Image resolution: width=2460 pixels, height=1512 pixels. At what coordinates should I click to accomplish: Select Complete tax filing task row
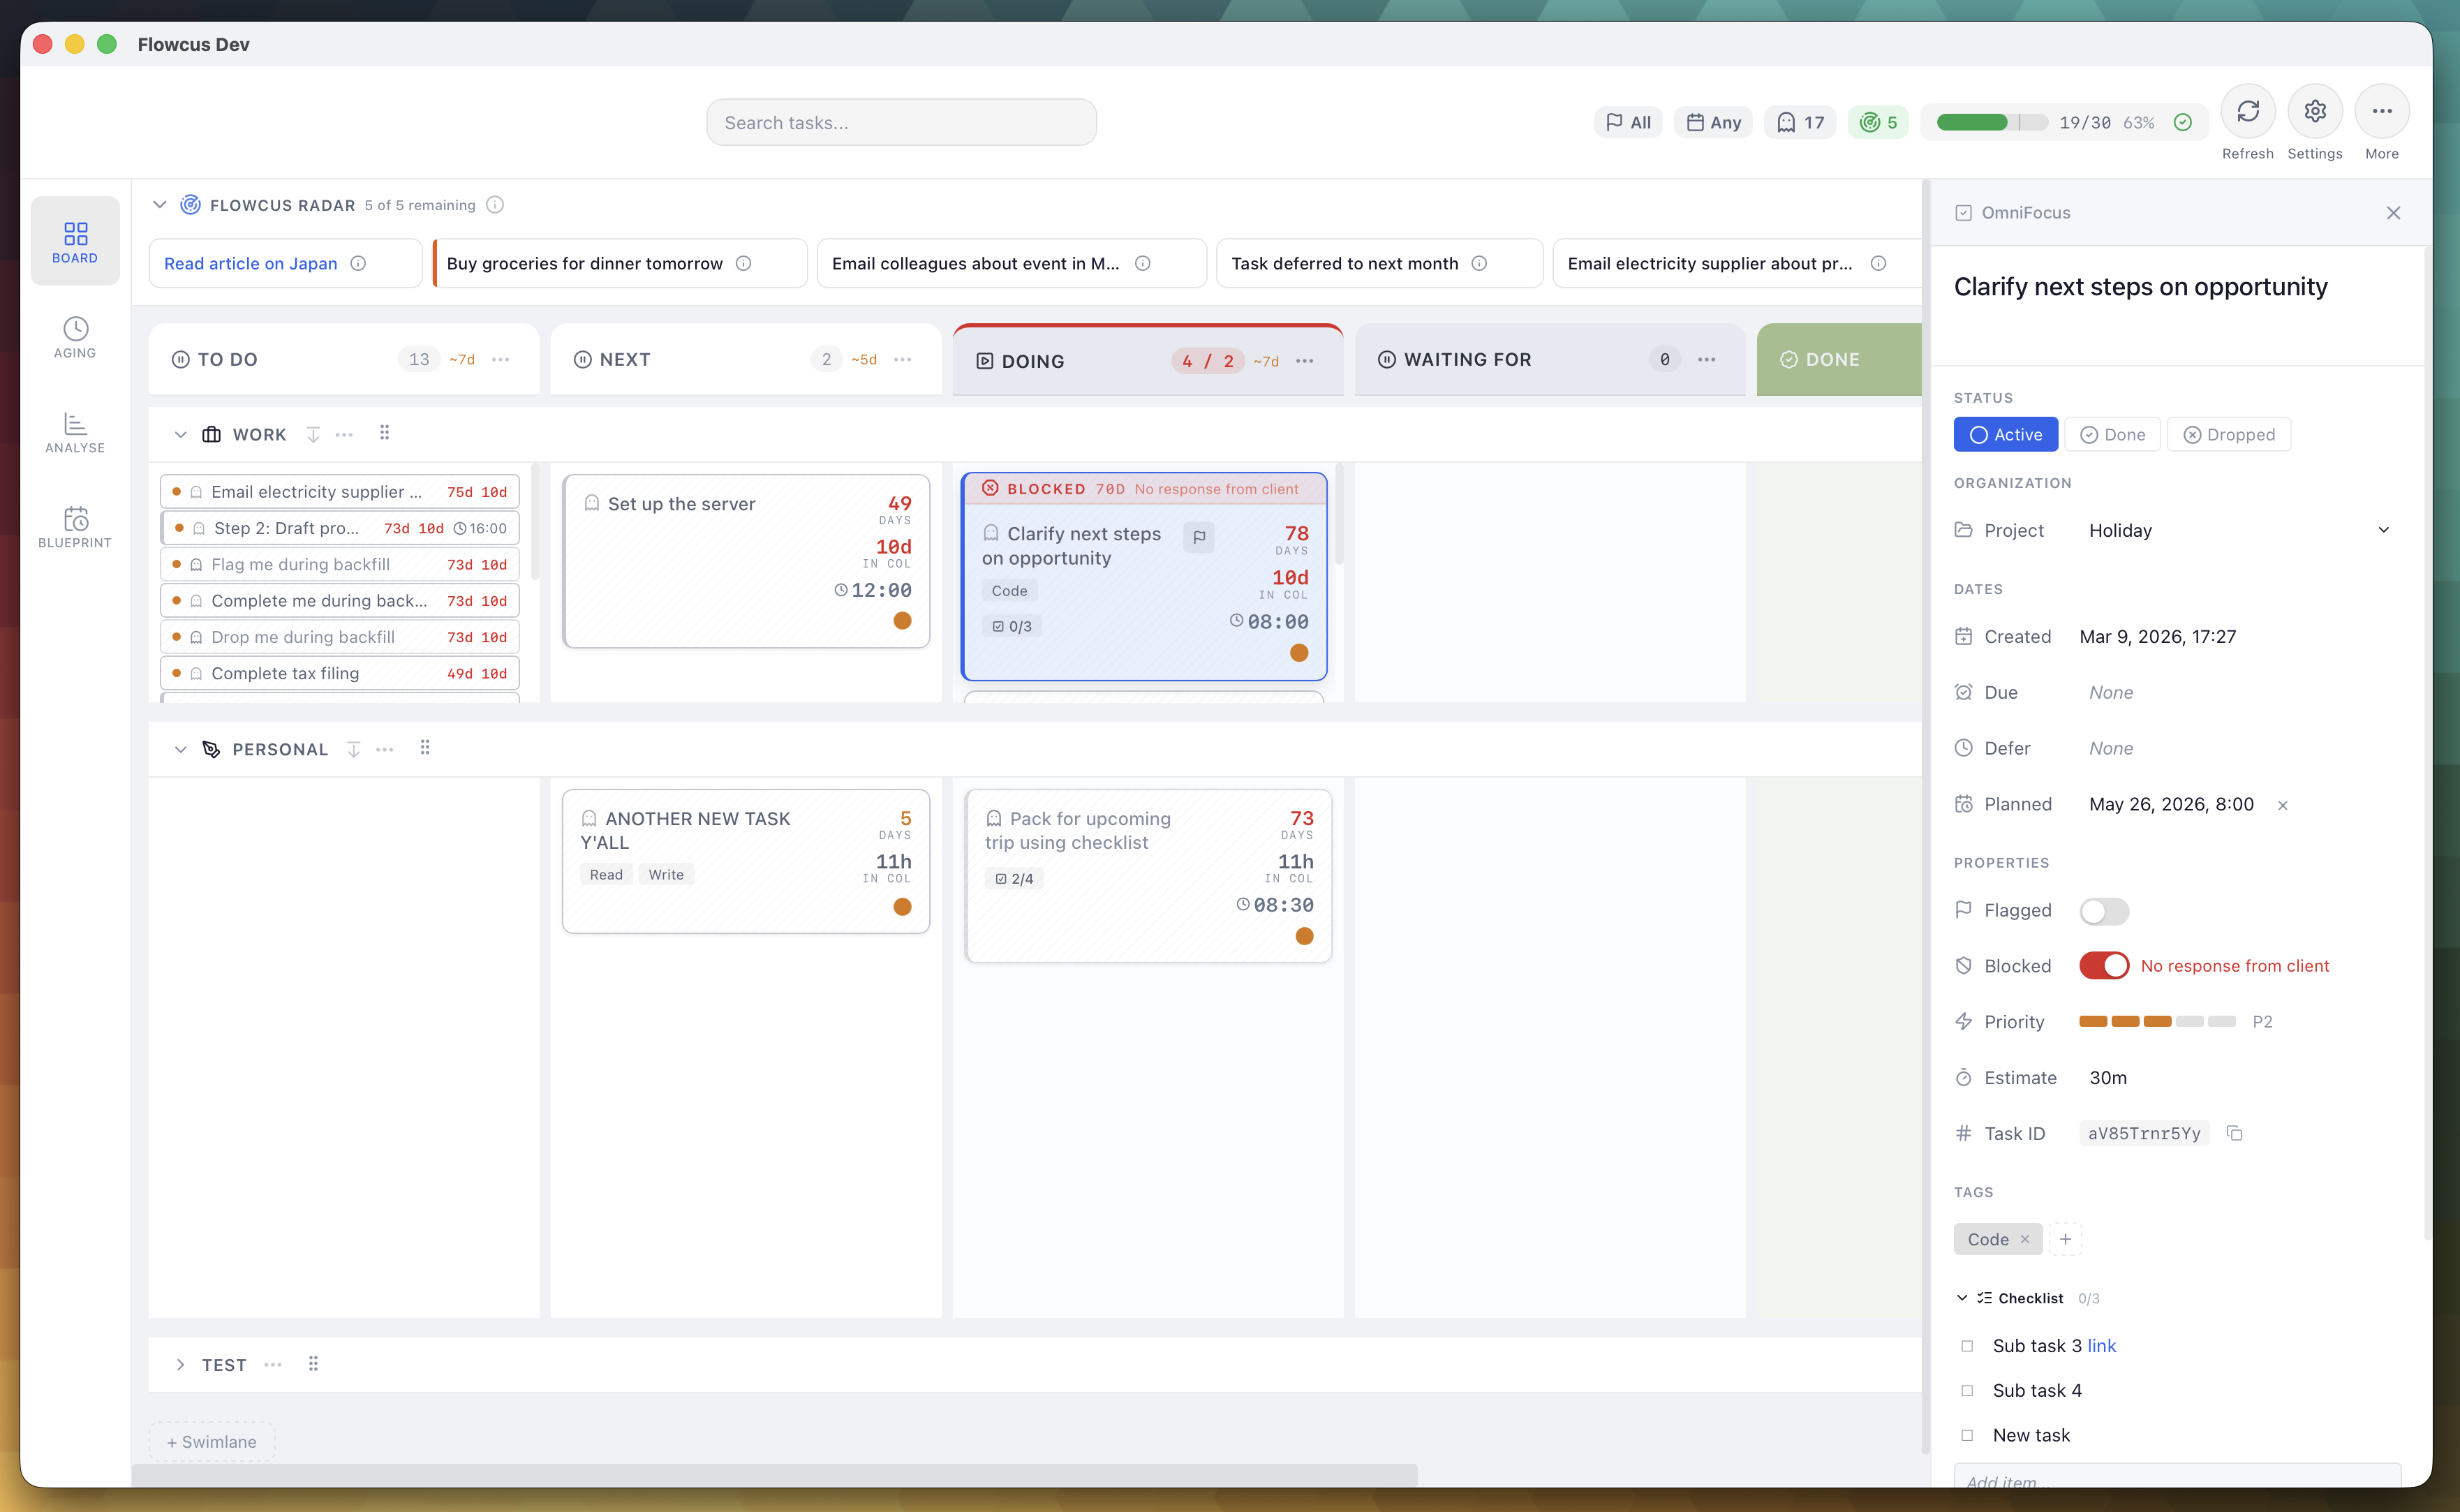340,673
